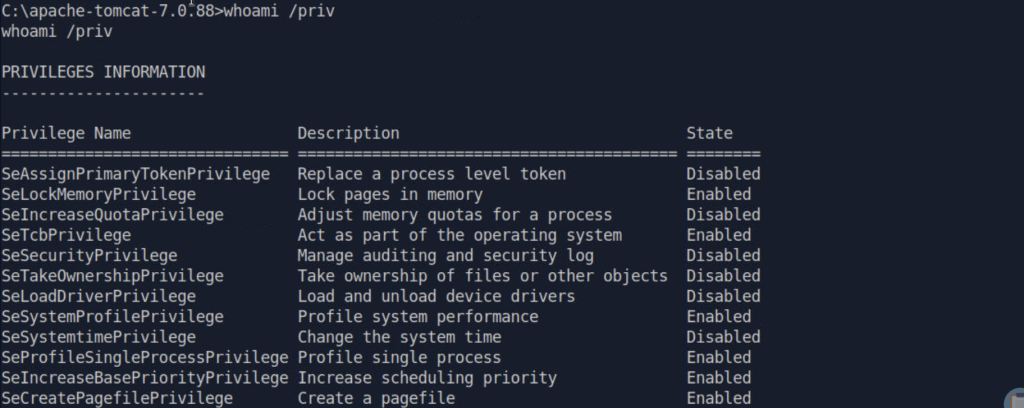
Task: Click the prompt line 'whoami /priv' command
Action: [279, 12]
